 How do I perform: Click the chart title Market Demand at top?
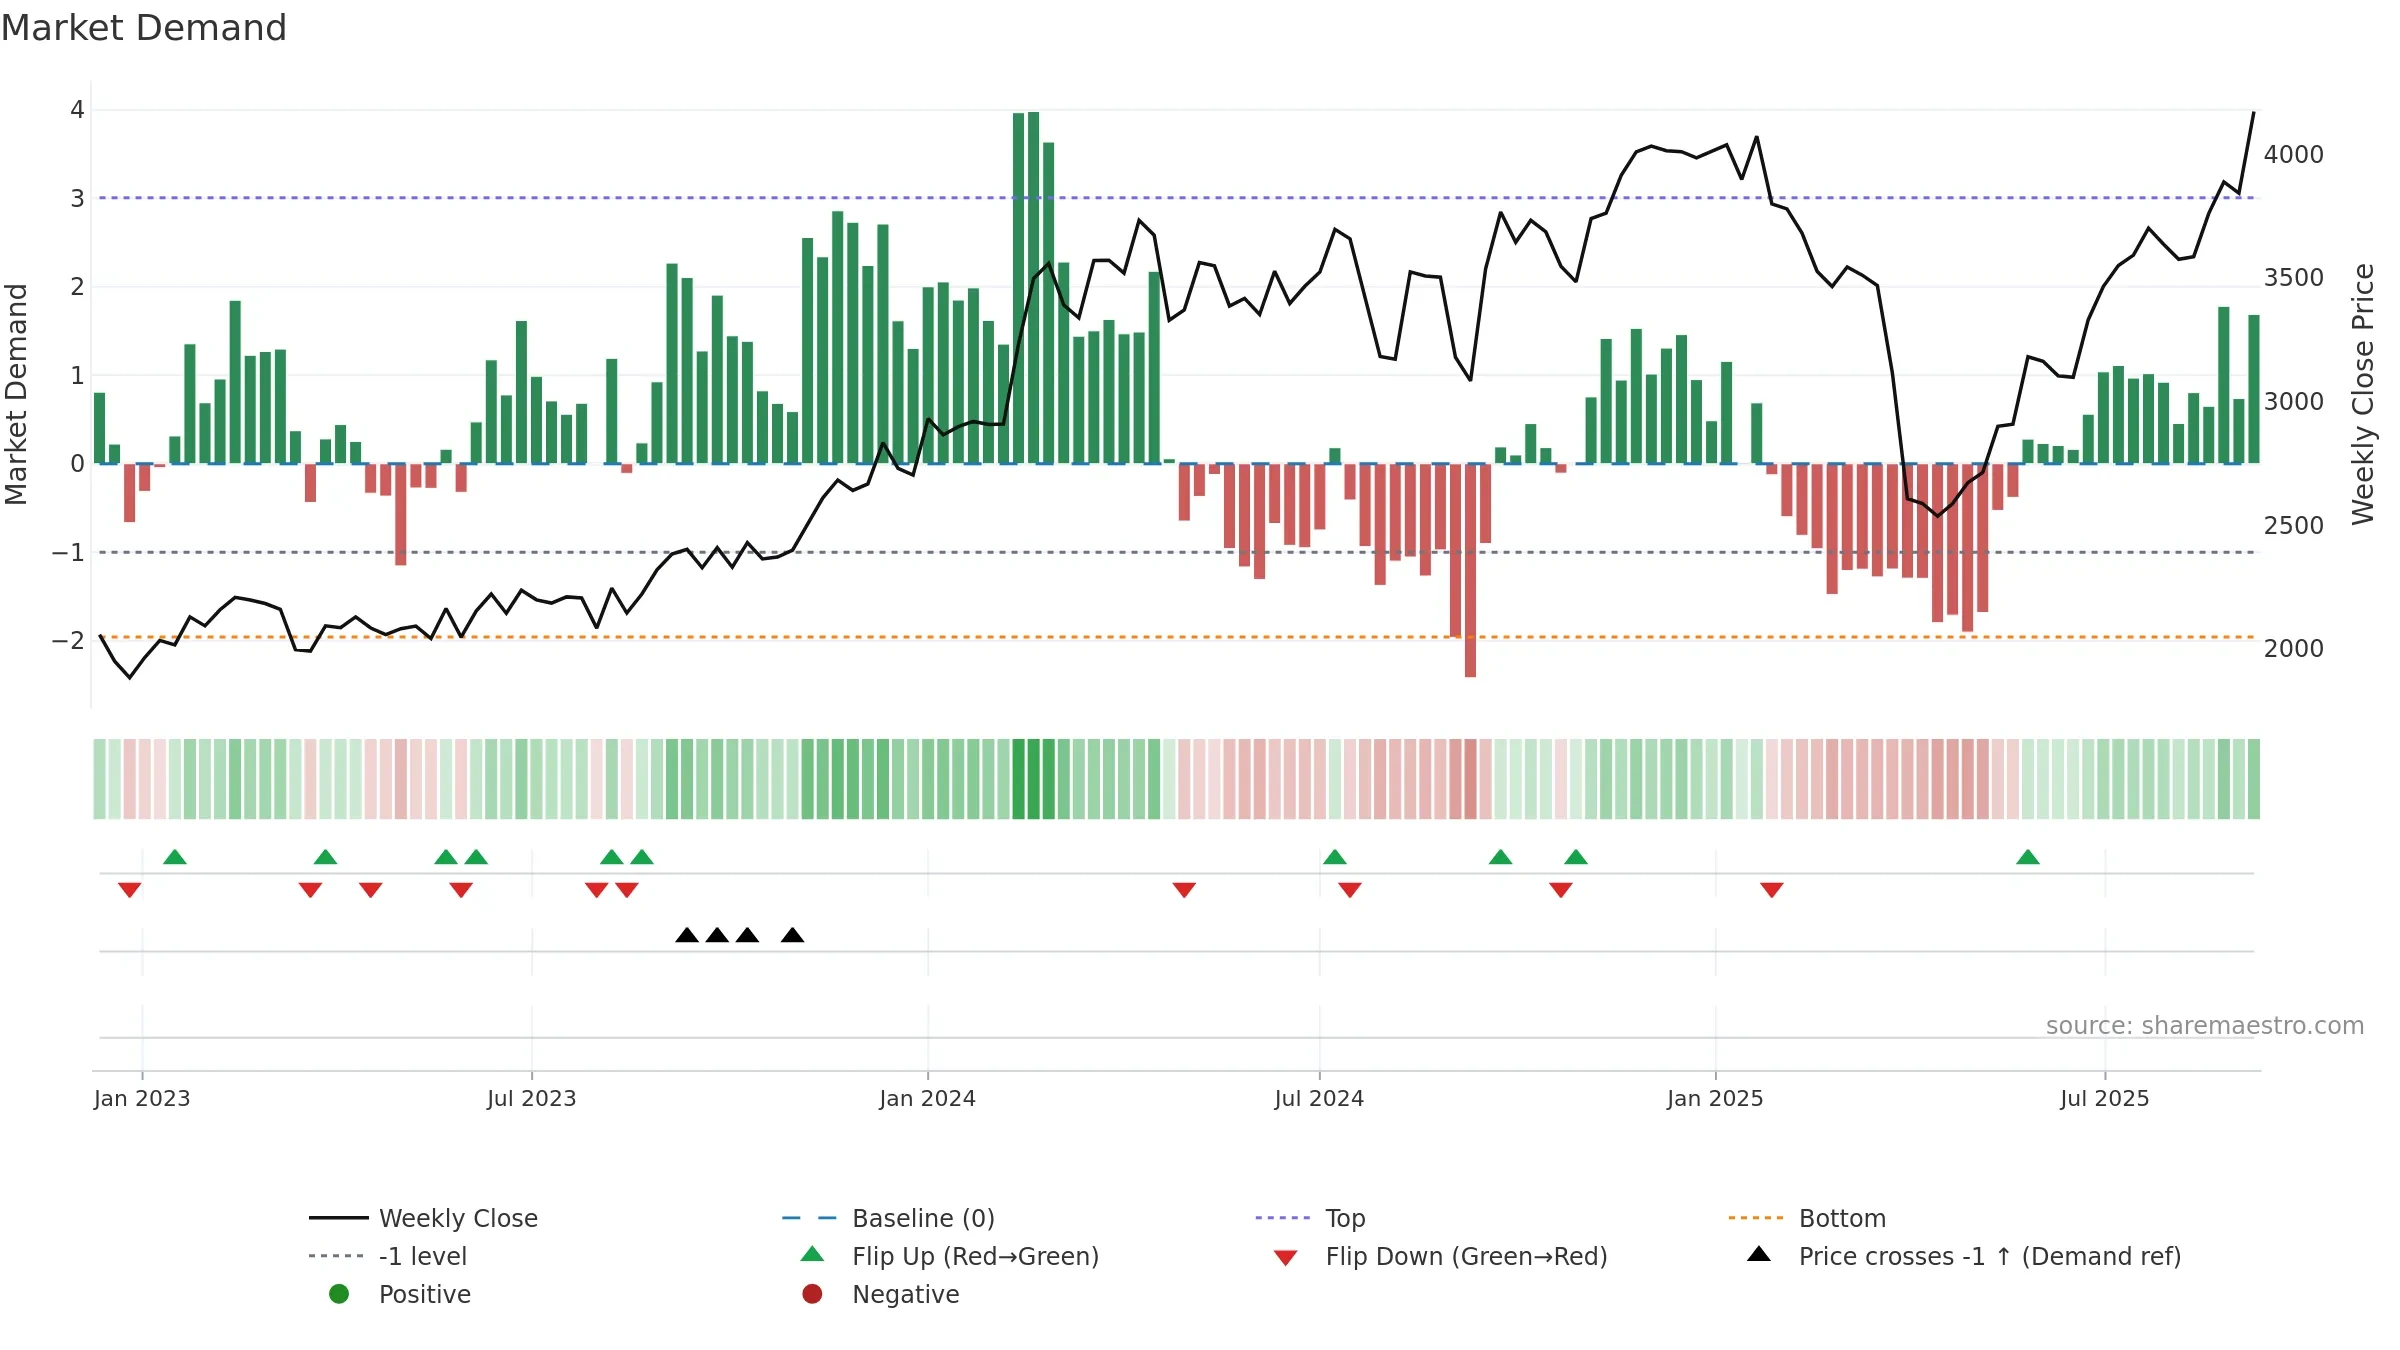[144, 28]
